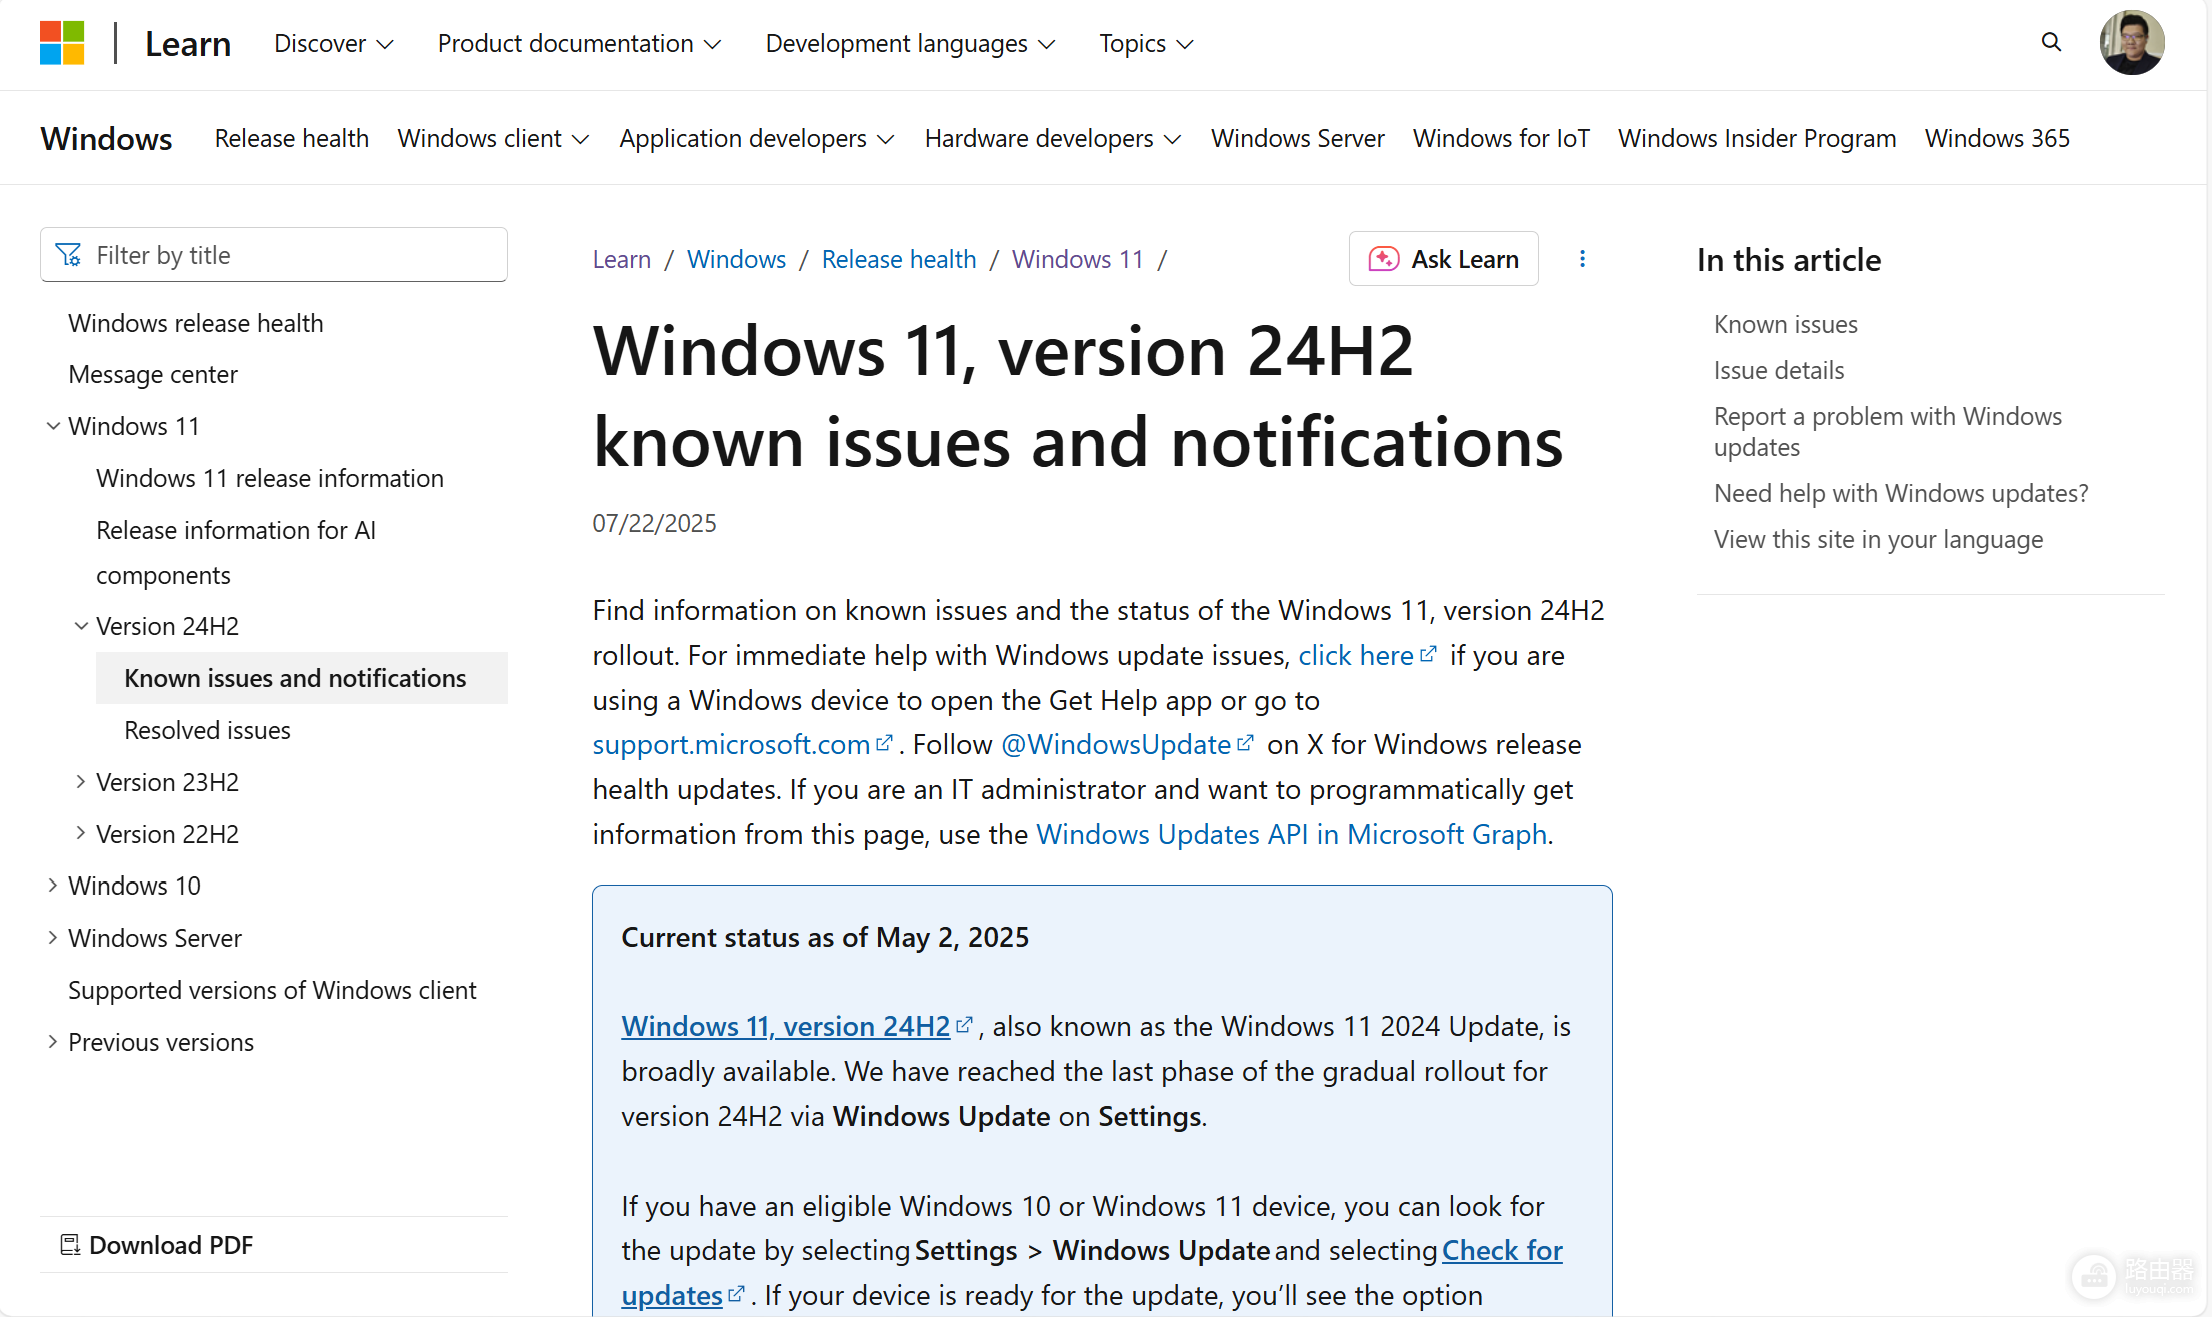
Task: Click Windows in the breadcrumb
Action: (736, 259)
